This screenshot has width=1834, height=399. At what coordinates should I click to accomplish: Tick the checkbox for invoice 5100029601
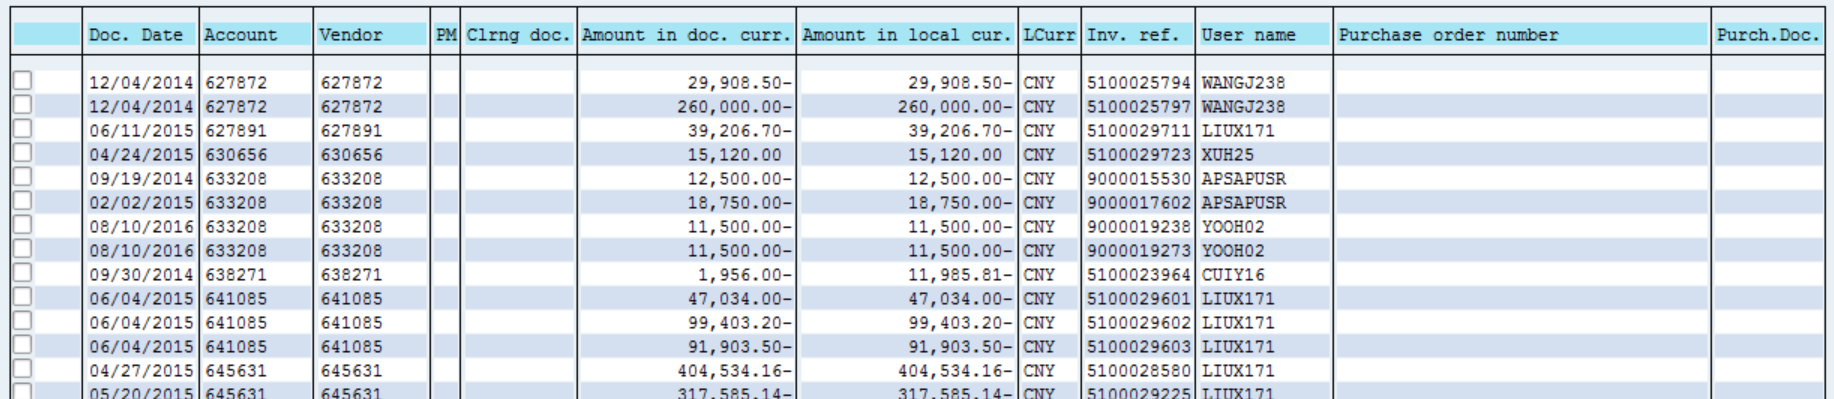click(x=22, y=297)
